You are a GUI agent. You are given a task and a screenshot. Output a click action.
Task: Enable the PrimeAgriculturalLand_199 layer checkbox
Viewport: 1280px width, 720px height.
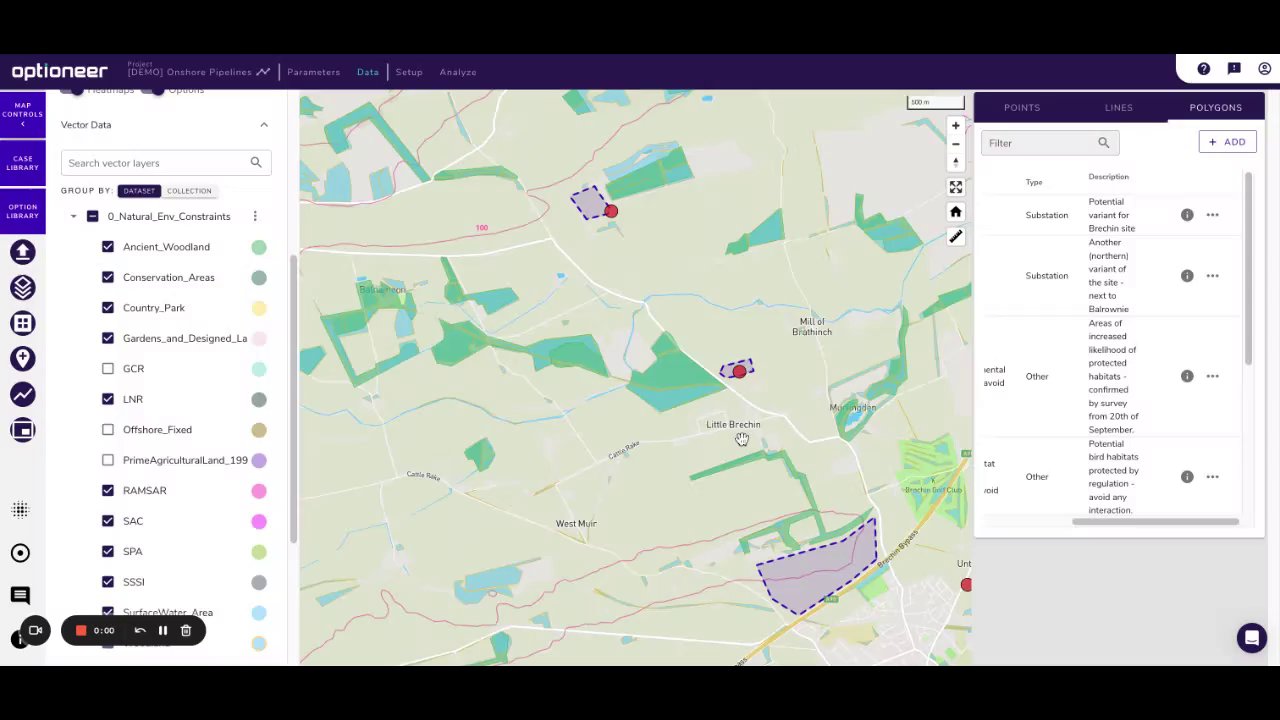(108, 460)
